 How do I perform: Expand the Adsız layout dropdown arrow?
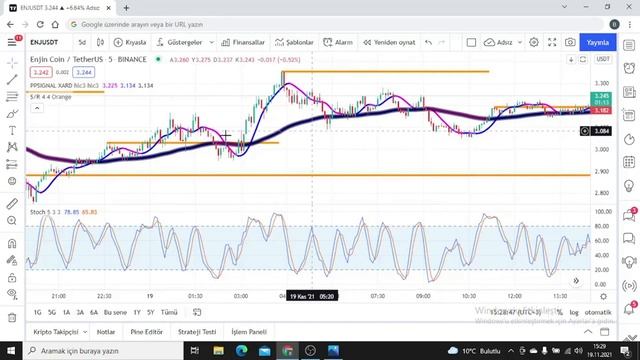pyautogui.click(x=520, y=42)
